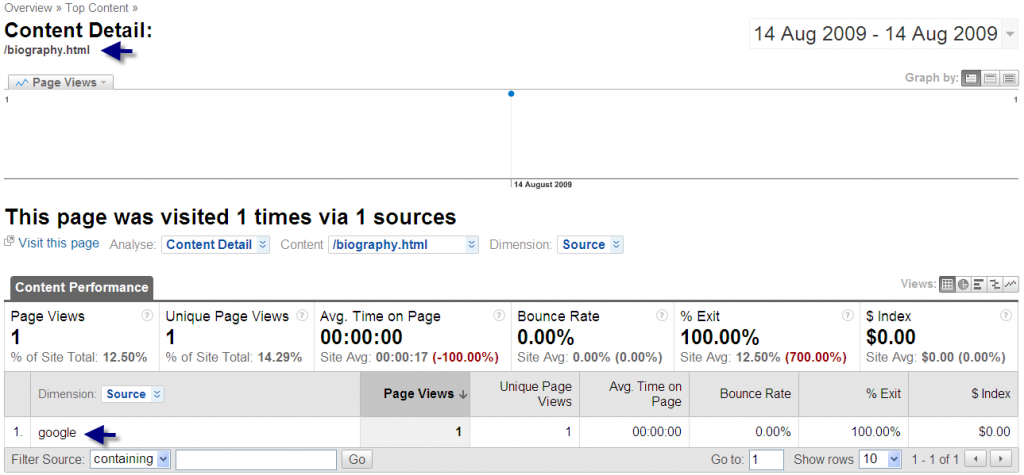Click help icon for $ Index metric

point(1007,316)
